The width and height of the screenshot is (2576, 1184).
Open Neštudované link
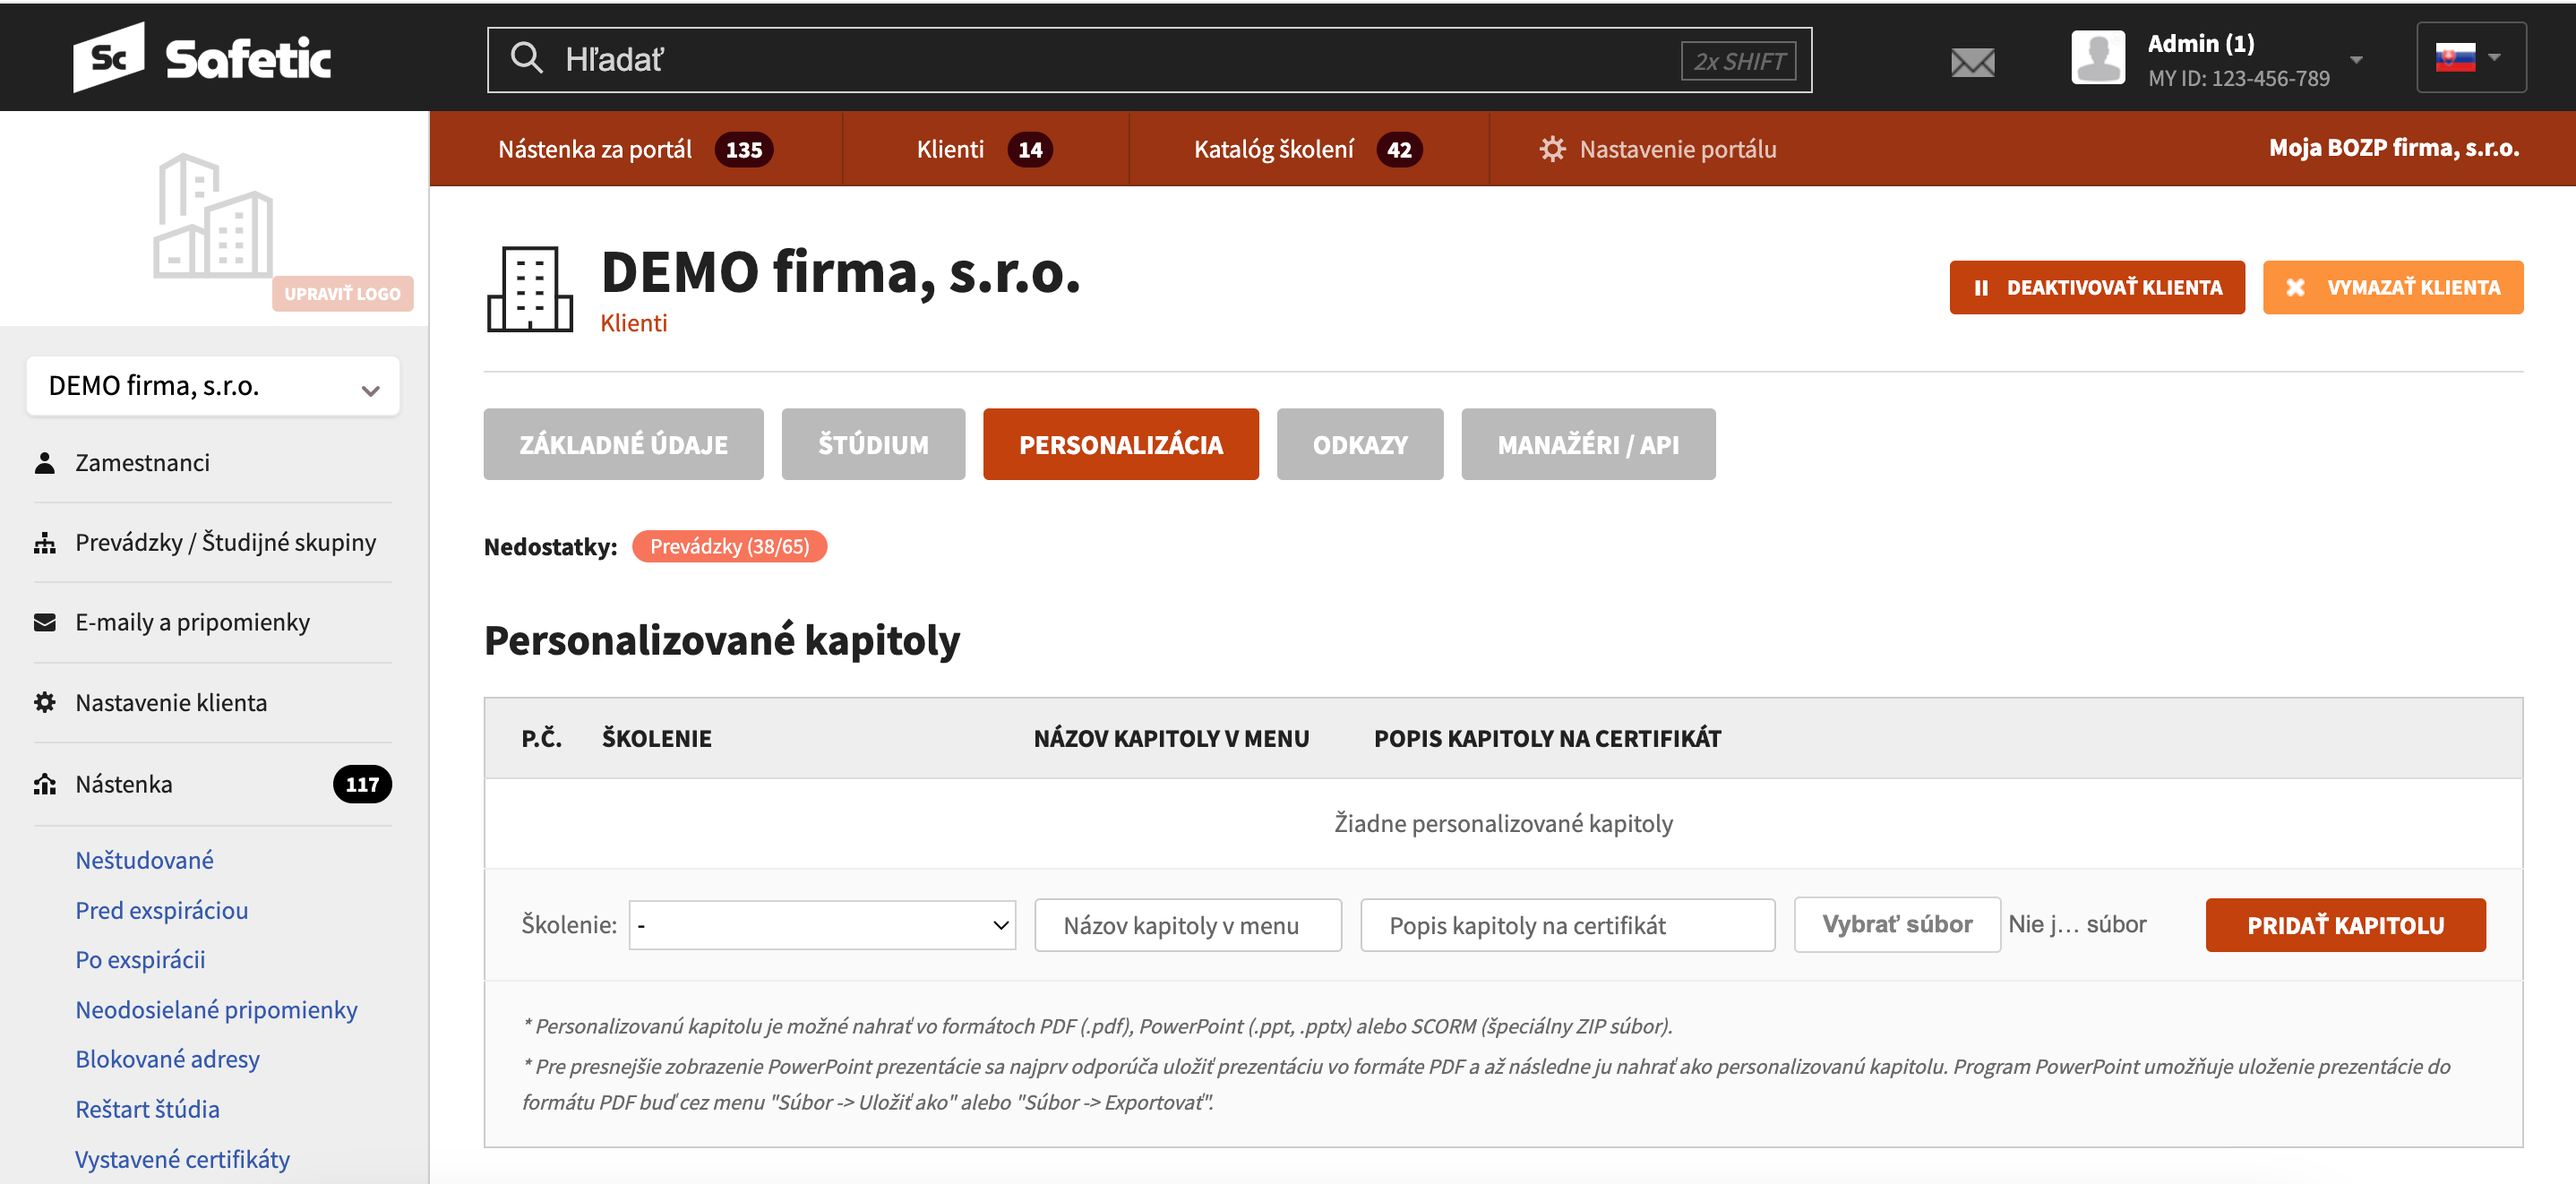[144, 860]
